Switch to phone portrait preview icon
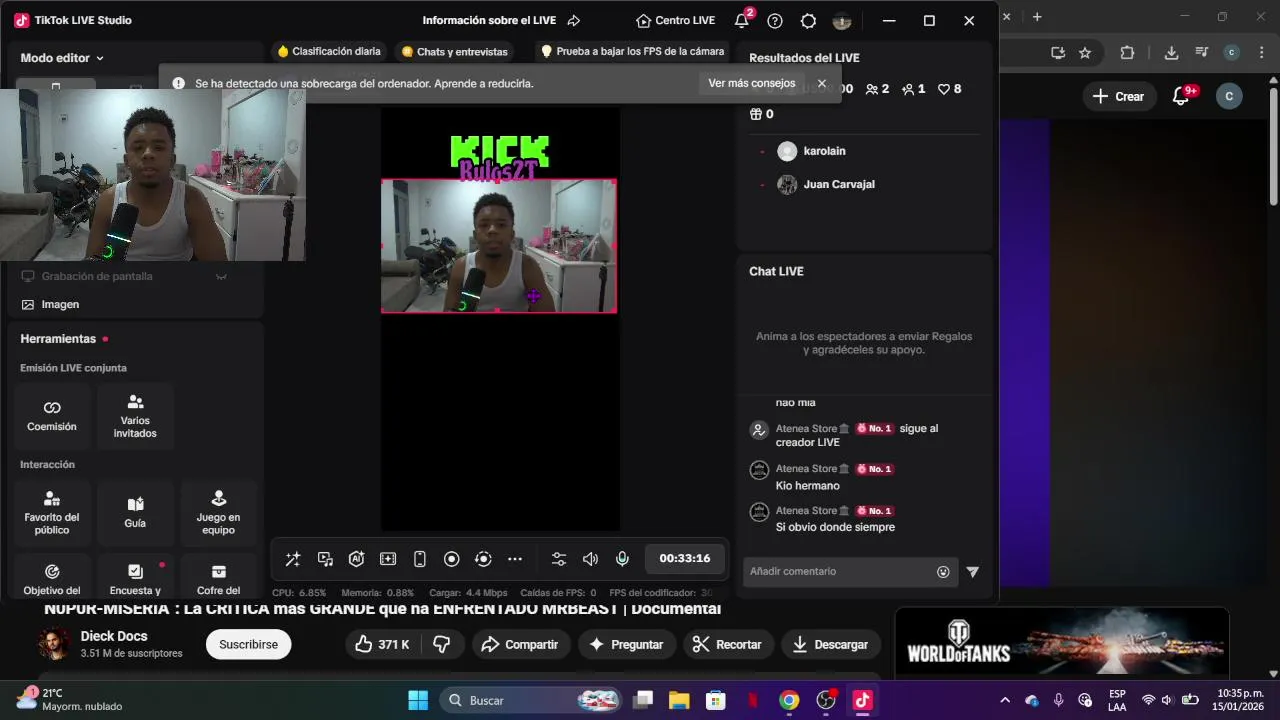Image resolution: width=1280 pixels, height=720 pixels. [x=420, y=559]
